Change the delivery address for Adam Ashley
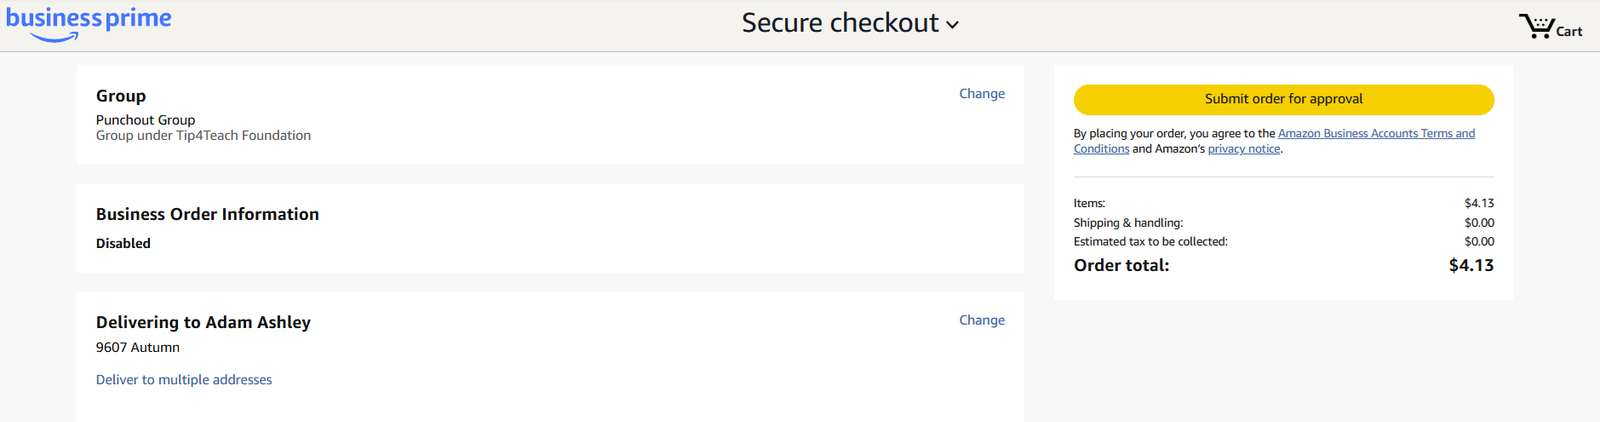This screenshot has height=422, width=1600. point(981,320)
